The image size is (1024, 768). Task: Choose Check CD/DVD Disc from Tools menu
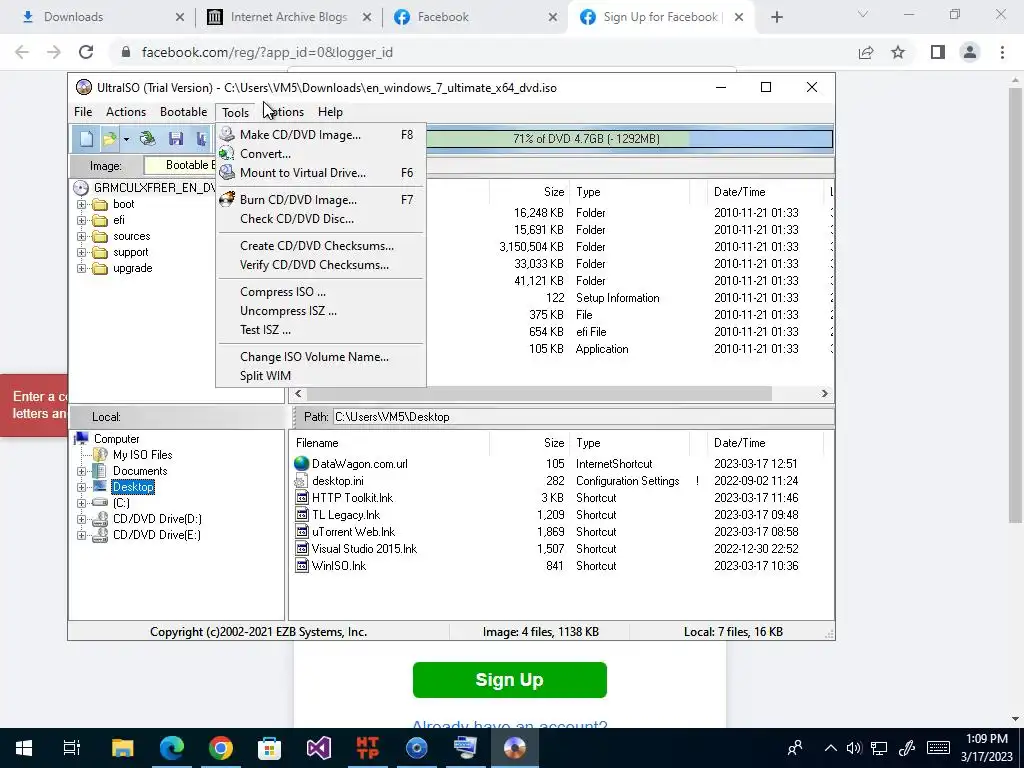[296, 219]
